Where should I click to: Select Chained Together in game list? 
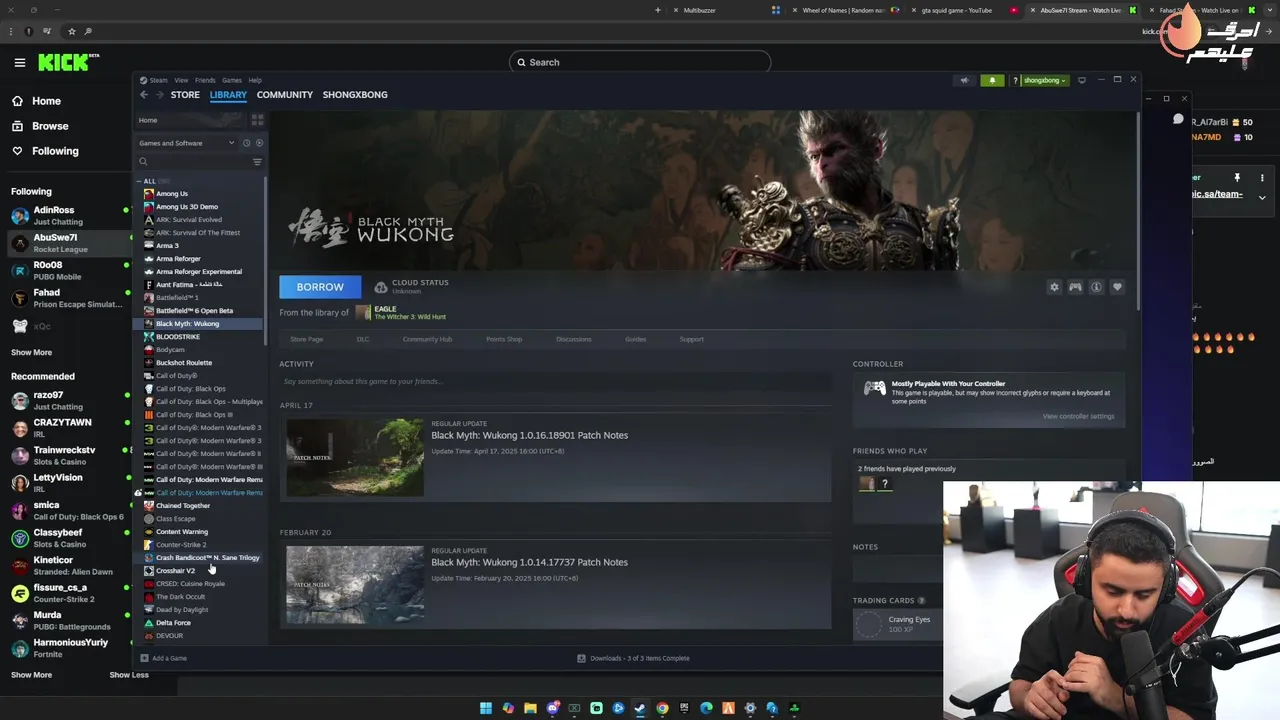183,506
